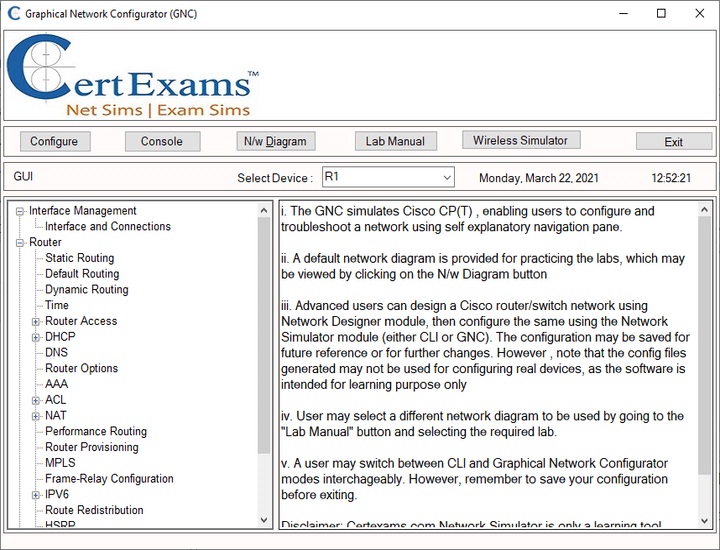Open the Lab Manual
720x550 pixels.
(395, 141)
